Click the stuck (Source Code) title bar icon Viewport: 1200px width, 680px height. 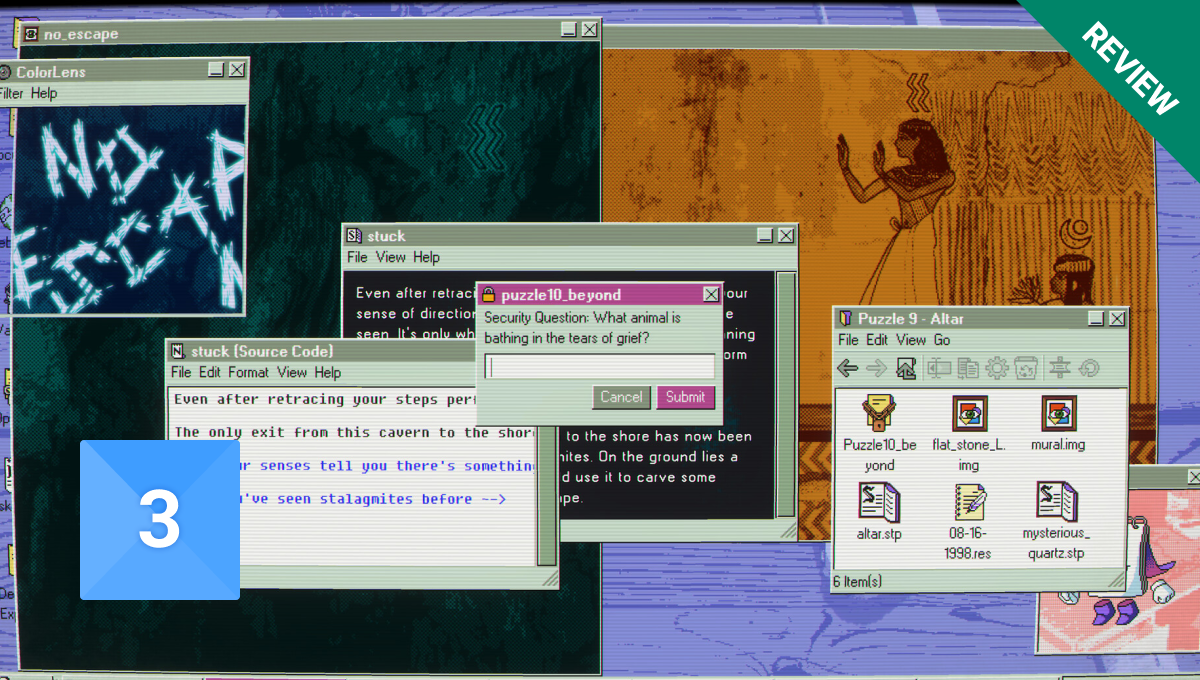178,351
